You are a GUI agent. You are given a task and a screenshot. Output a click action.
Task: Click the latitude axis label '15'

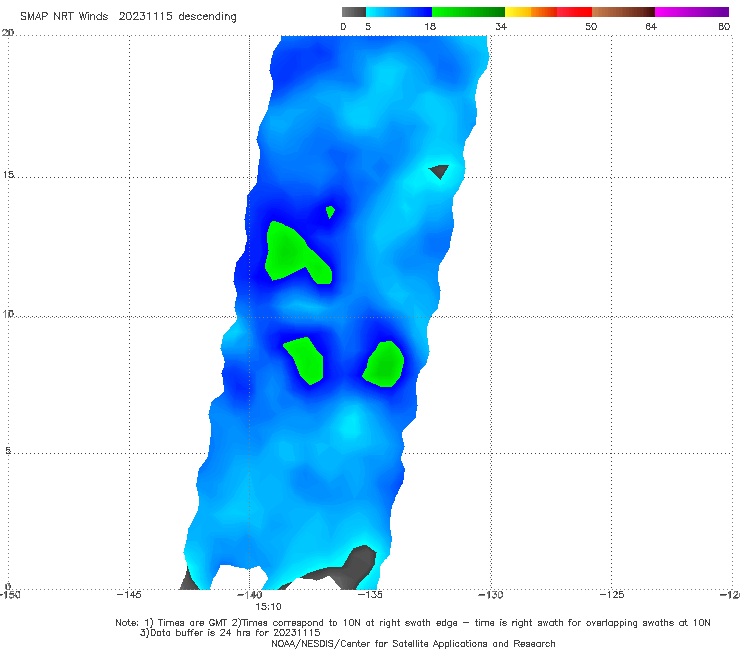tap(8, 175)
